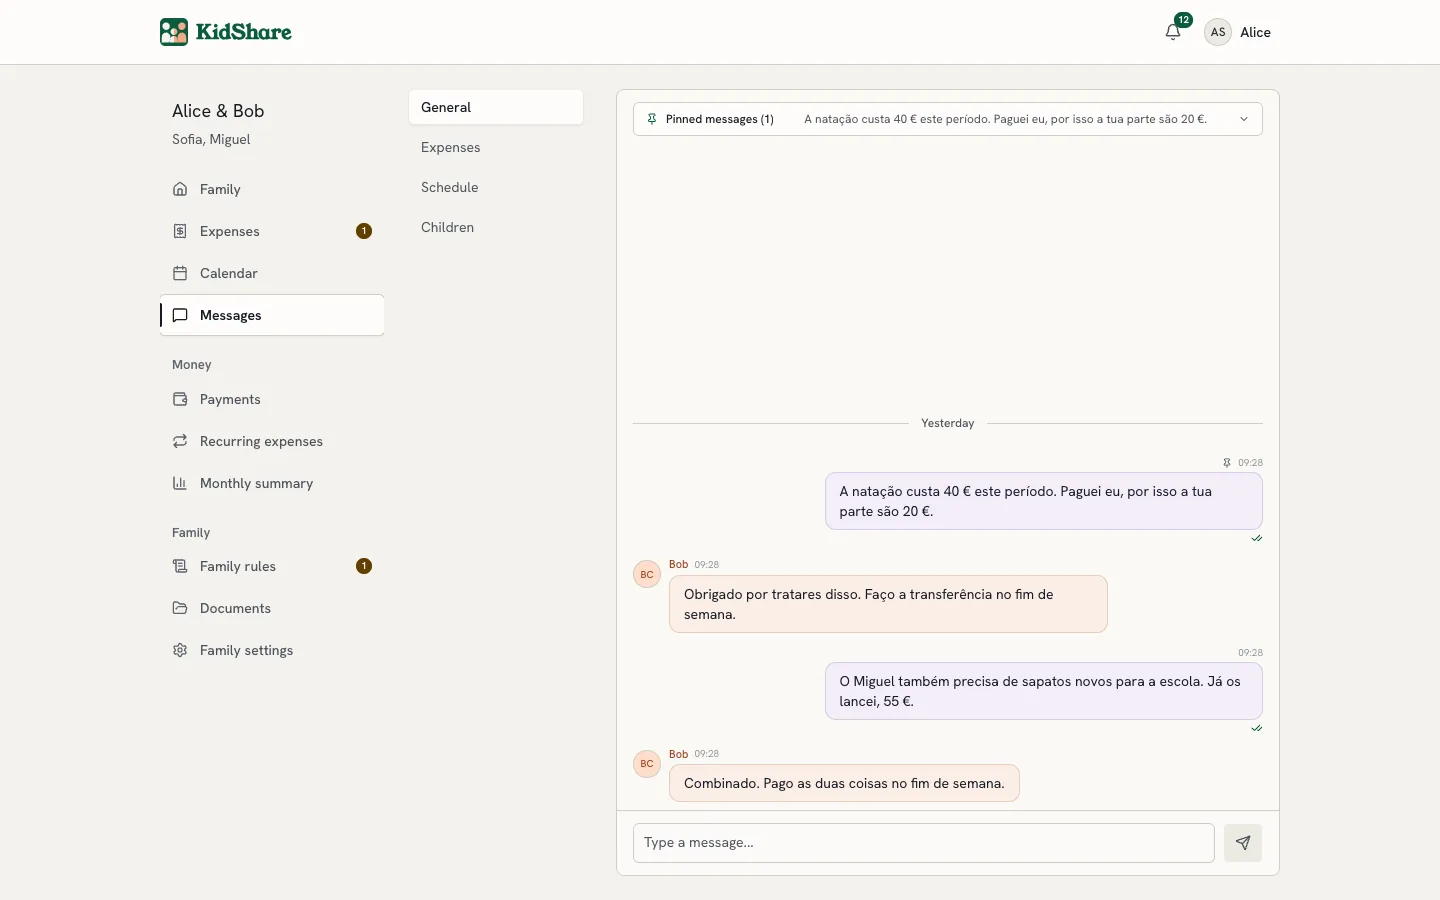Click Bob's BC avatar beside 'Obrigado' message
The height and width of the screenshot is (900, 1440).
click(x=647, y=574)
